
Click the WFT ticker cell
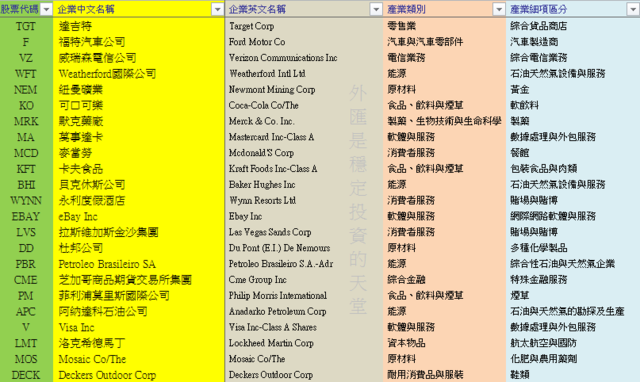(x=27, y=74)
